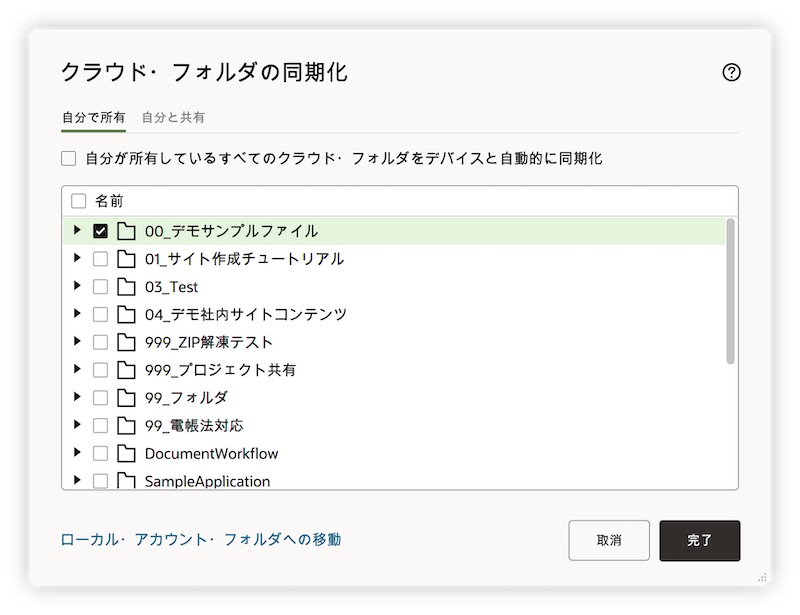The width and height of the screenshot is (800, 615).
Task: Select the 自分で所有 tab
Action: 94,117
